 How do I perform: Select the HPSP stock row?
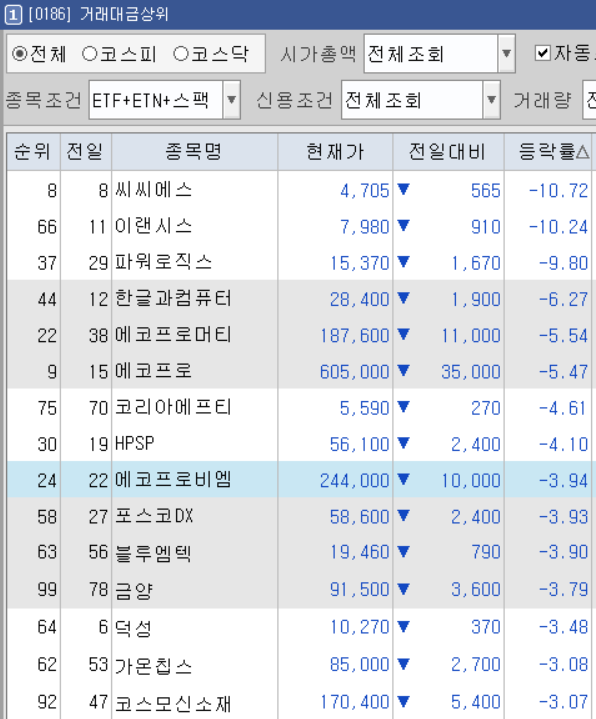coord(299,443)
